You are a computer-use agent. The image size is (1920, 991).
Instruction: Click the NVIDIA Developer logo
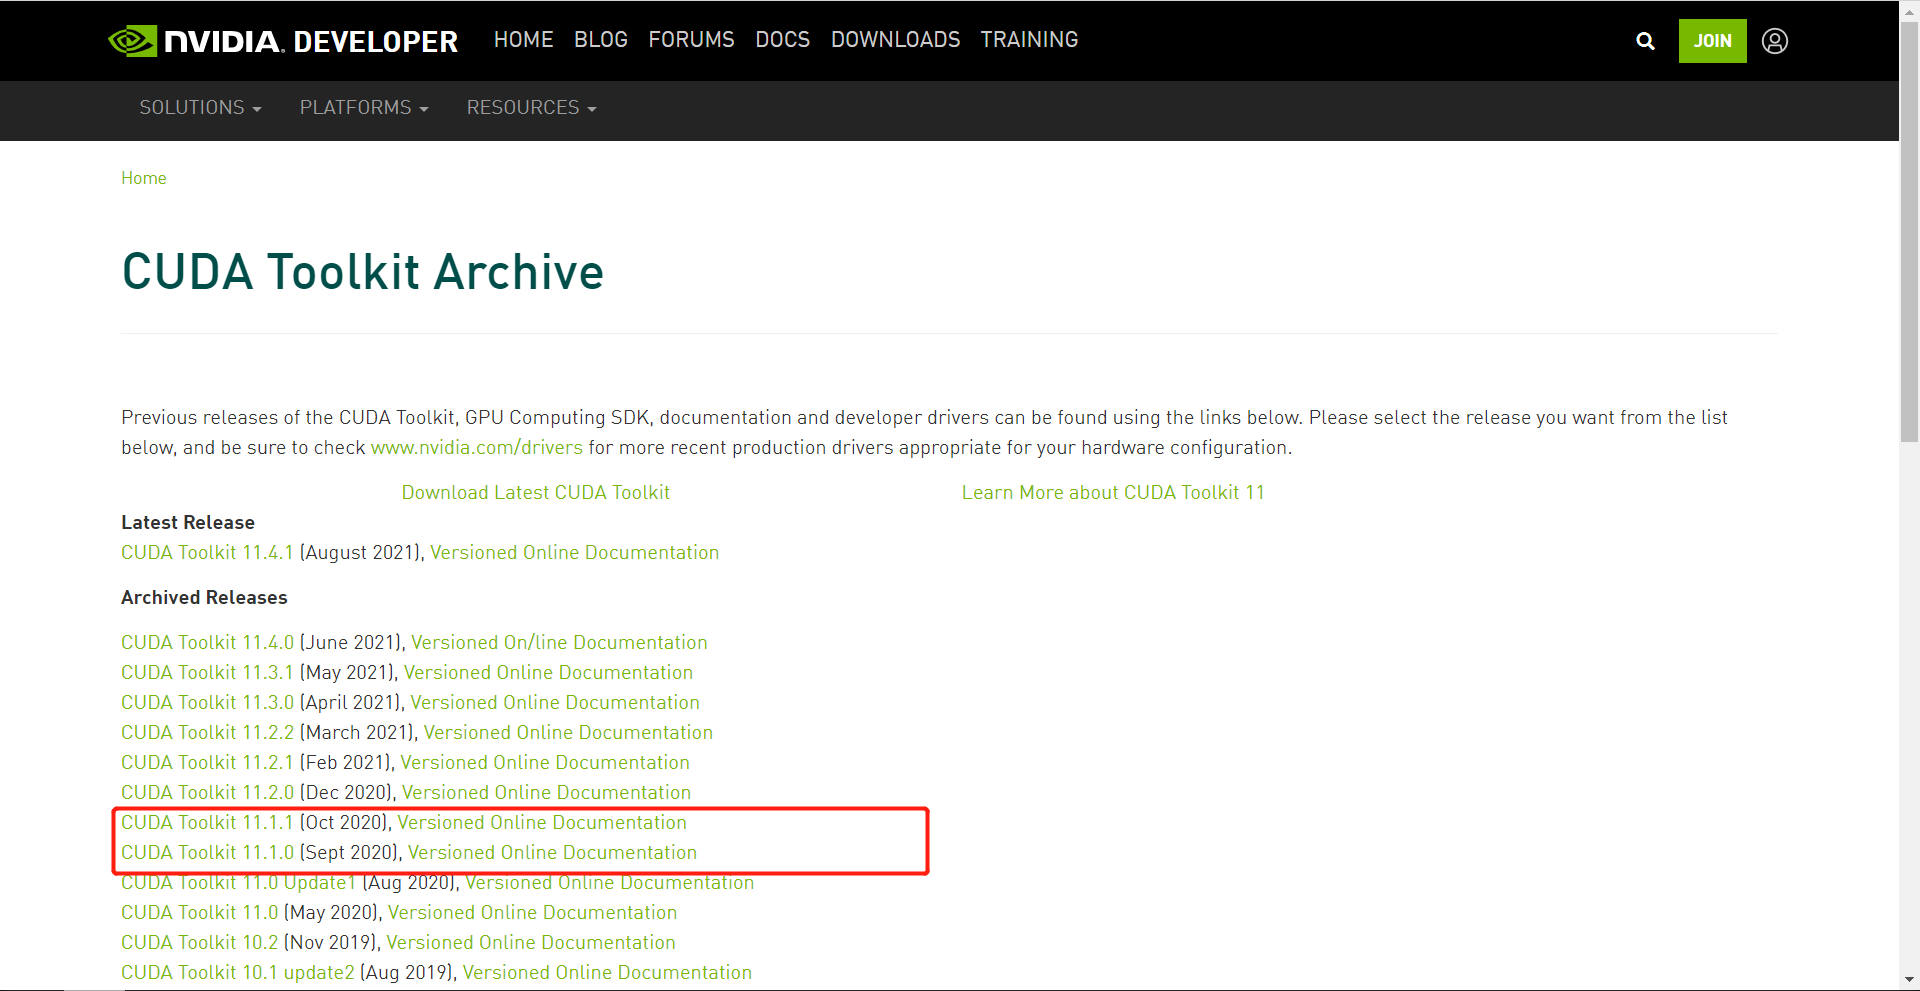283,41
